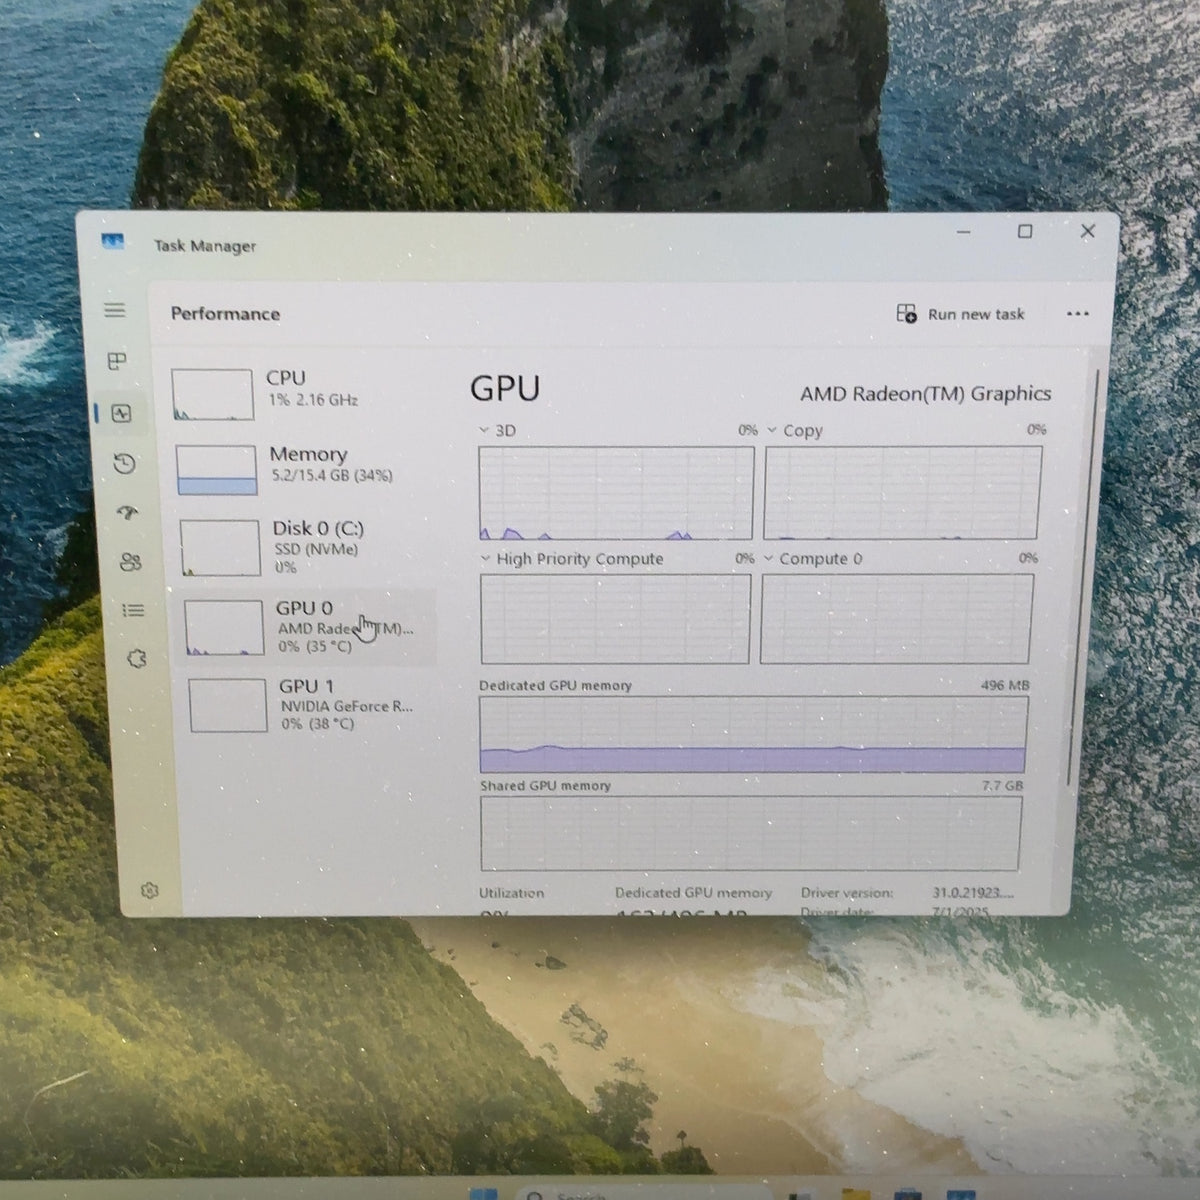Open the Startup apps icon
This screenshot has width=1200, height=1200.
(x=128, y=513)
